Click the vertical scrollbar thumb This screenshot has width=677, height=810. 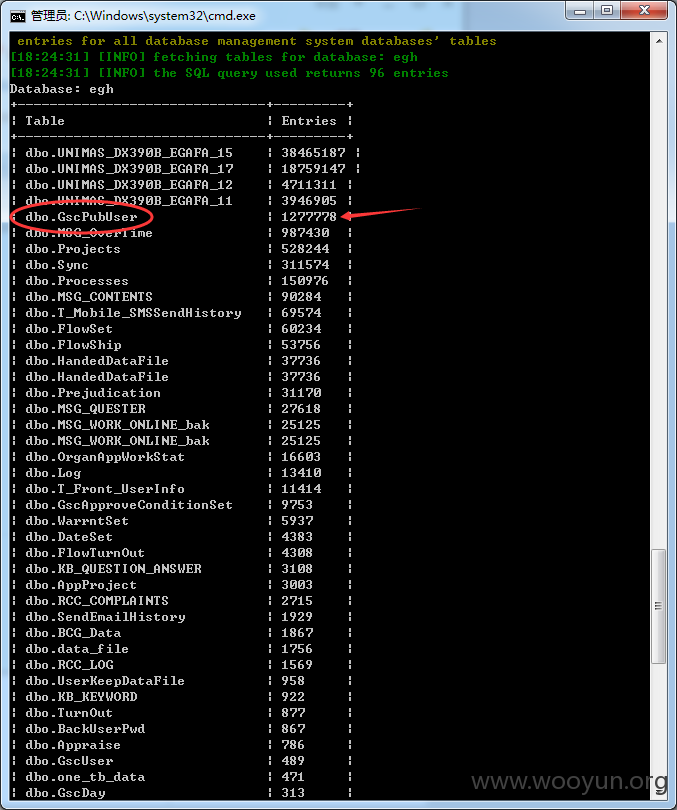[658, 606]
